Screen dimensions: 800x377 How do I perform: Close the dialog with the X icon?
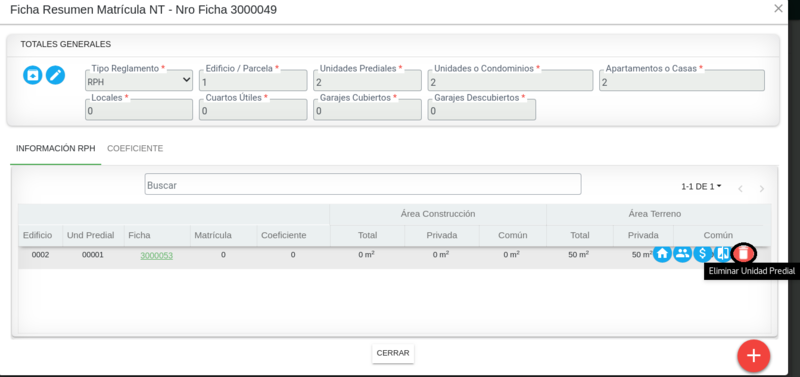778,9
